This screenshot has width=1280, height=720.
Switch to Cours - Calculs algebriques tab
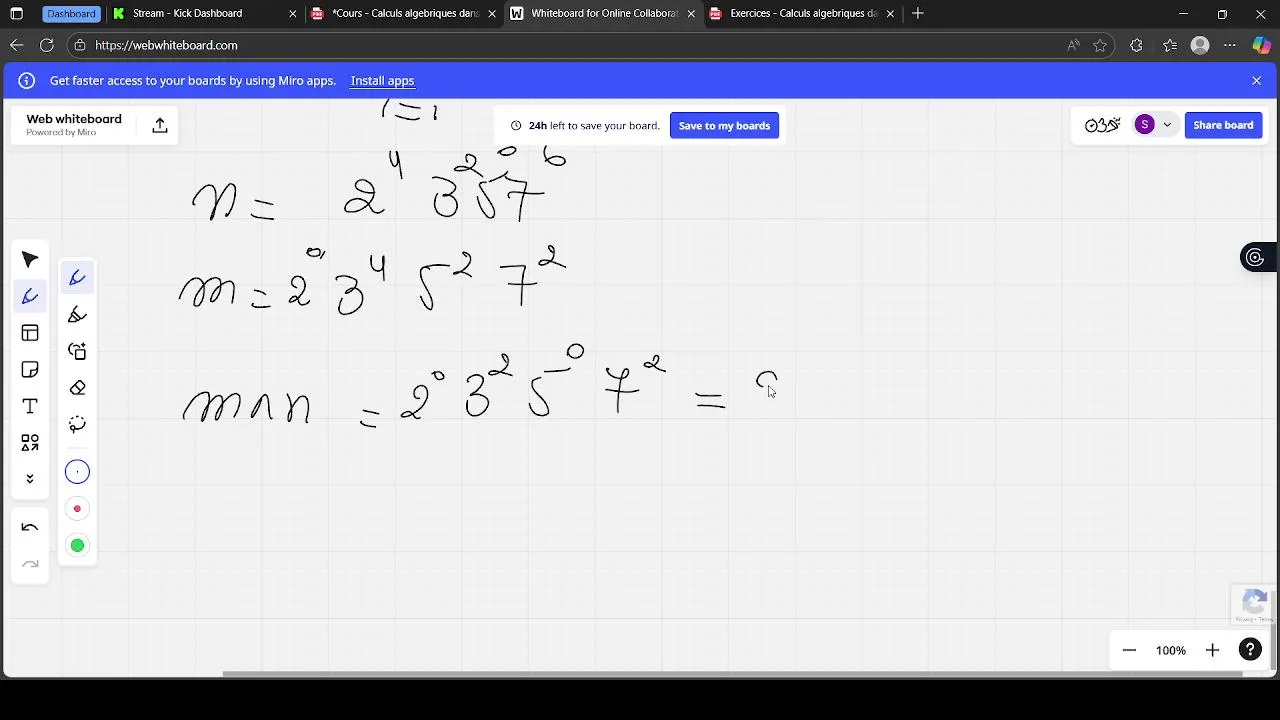pos(403,14)
